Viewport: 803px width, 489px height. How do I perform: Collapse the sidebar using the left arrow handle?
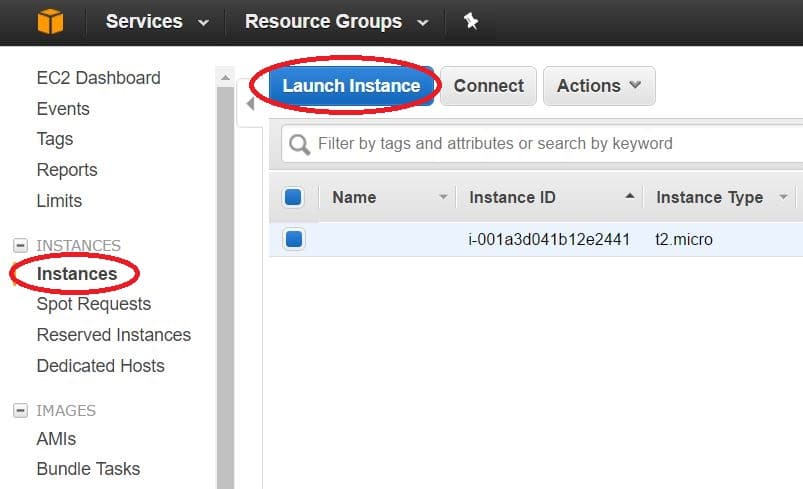[x=249, y=104]
